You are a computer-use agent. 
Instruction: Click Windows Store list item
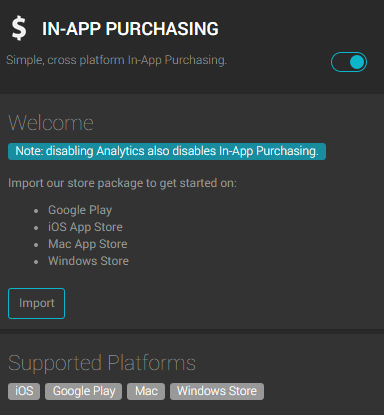(88, 261)
